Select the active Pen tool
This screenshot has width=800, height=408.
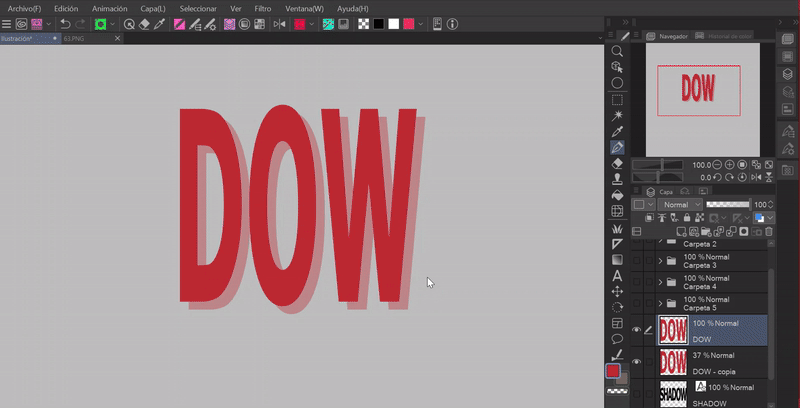tap(617, 147)
